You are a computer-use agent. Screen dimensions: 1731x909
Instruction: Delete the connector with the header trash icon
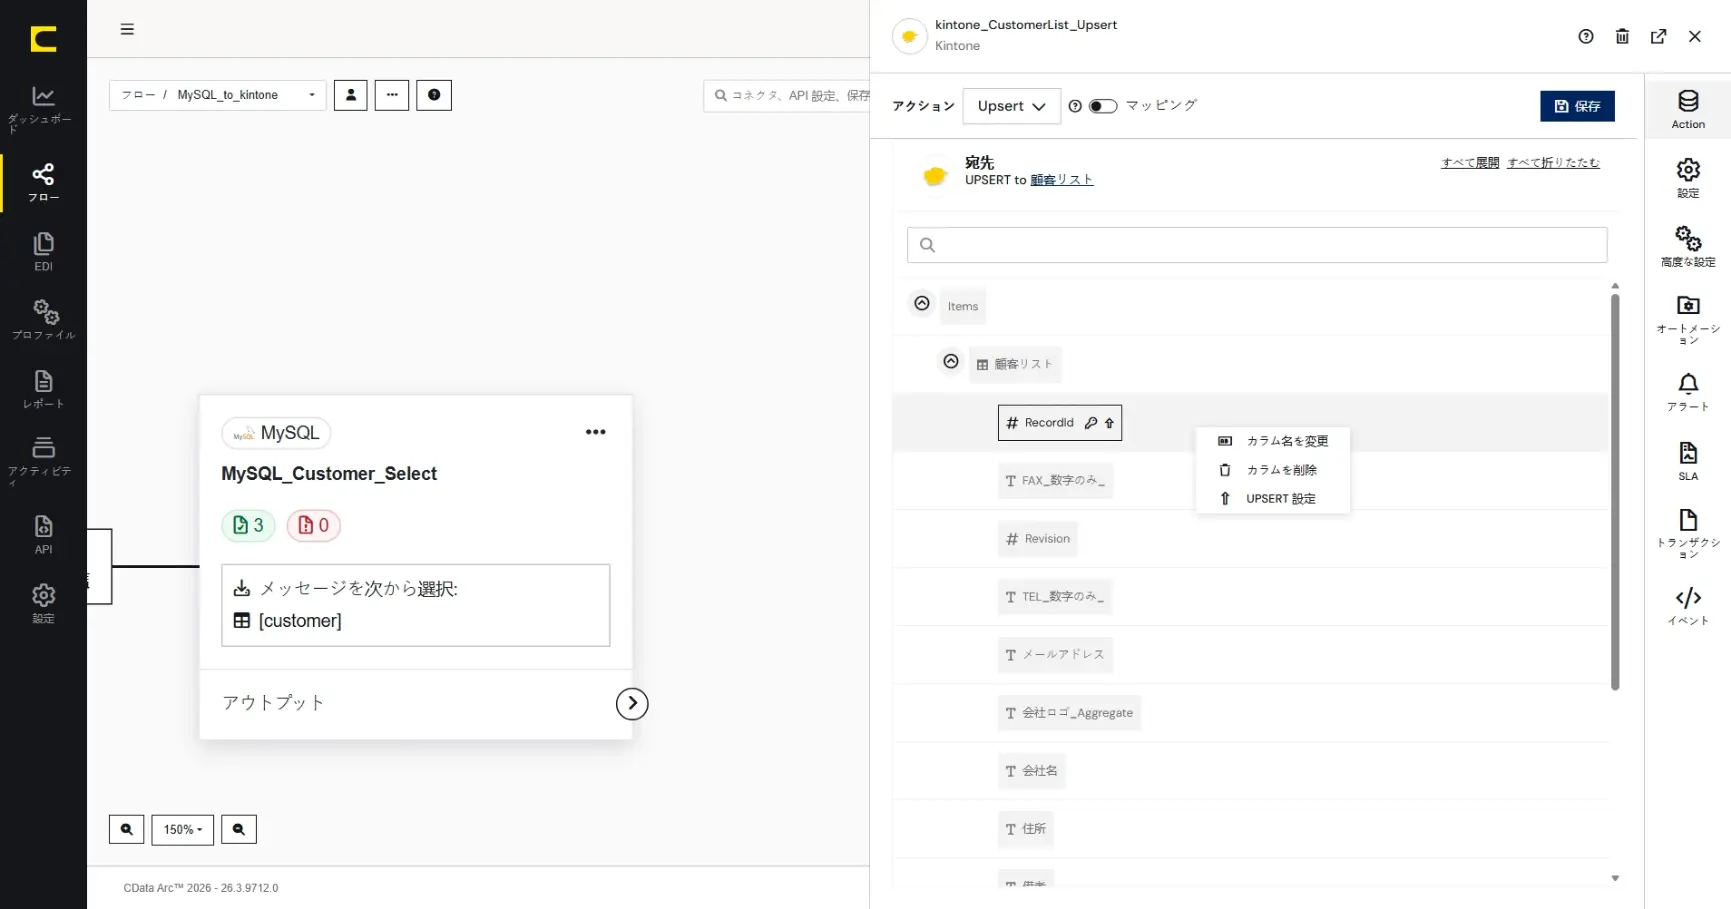1622,36
